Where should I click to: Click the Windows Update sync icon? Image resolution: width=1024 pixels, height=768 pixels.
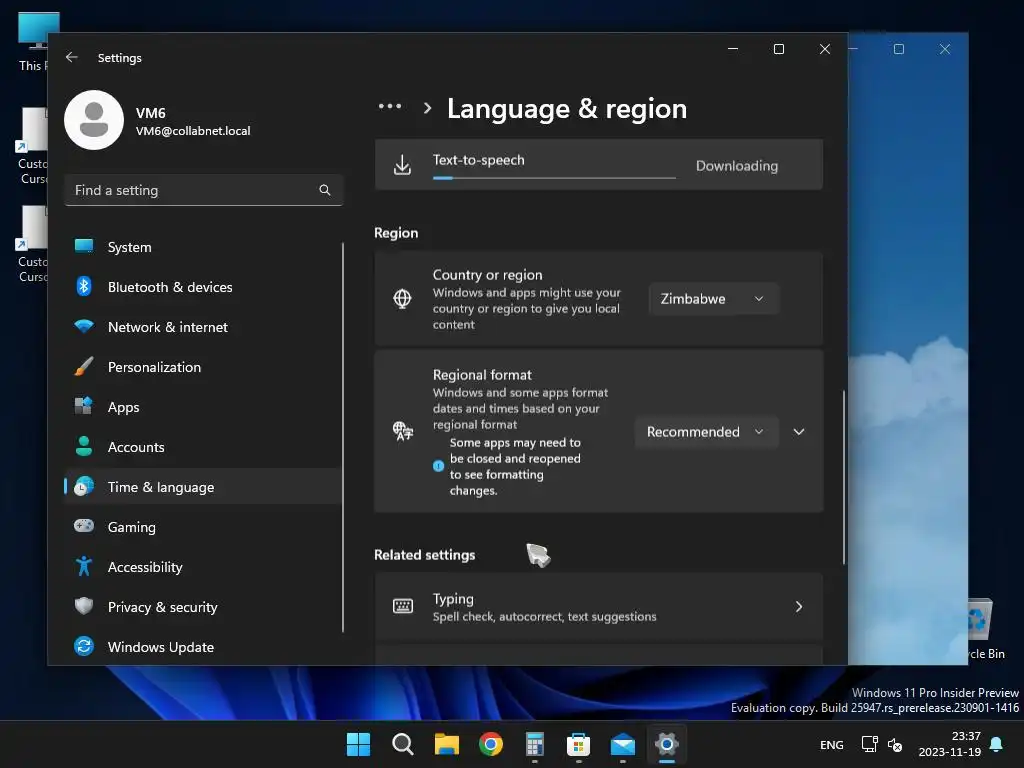point(84,646)
